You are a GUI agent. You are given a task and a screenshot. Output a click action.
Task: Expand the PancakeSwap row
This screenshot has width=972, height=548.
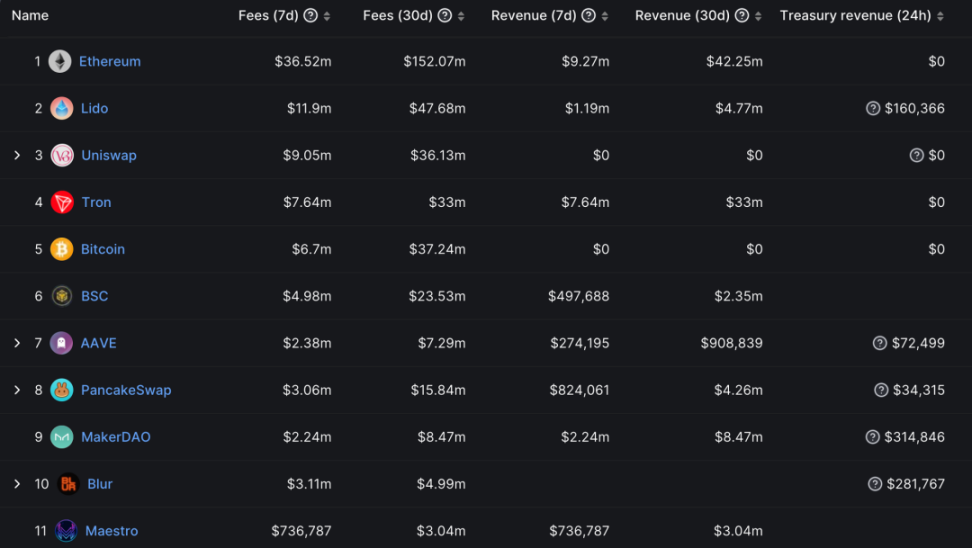(x=17, y=390)
